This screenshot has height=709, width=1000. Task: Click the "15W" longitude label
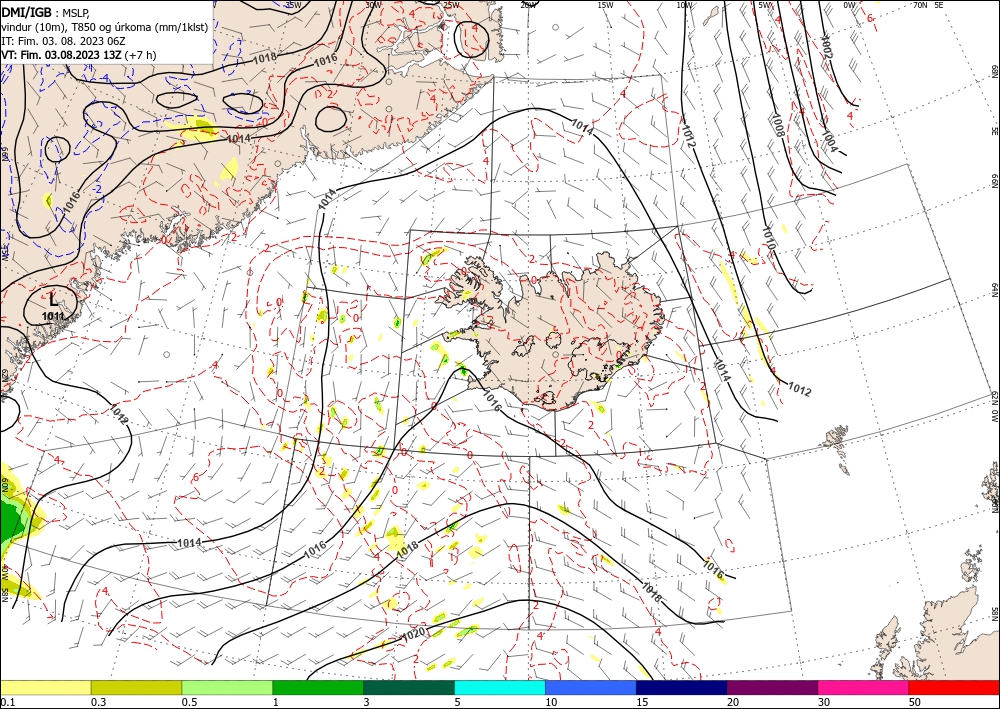605,5
